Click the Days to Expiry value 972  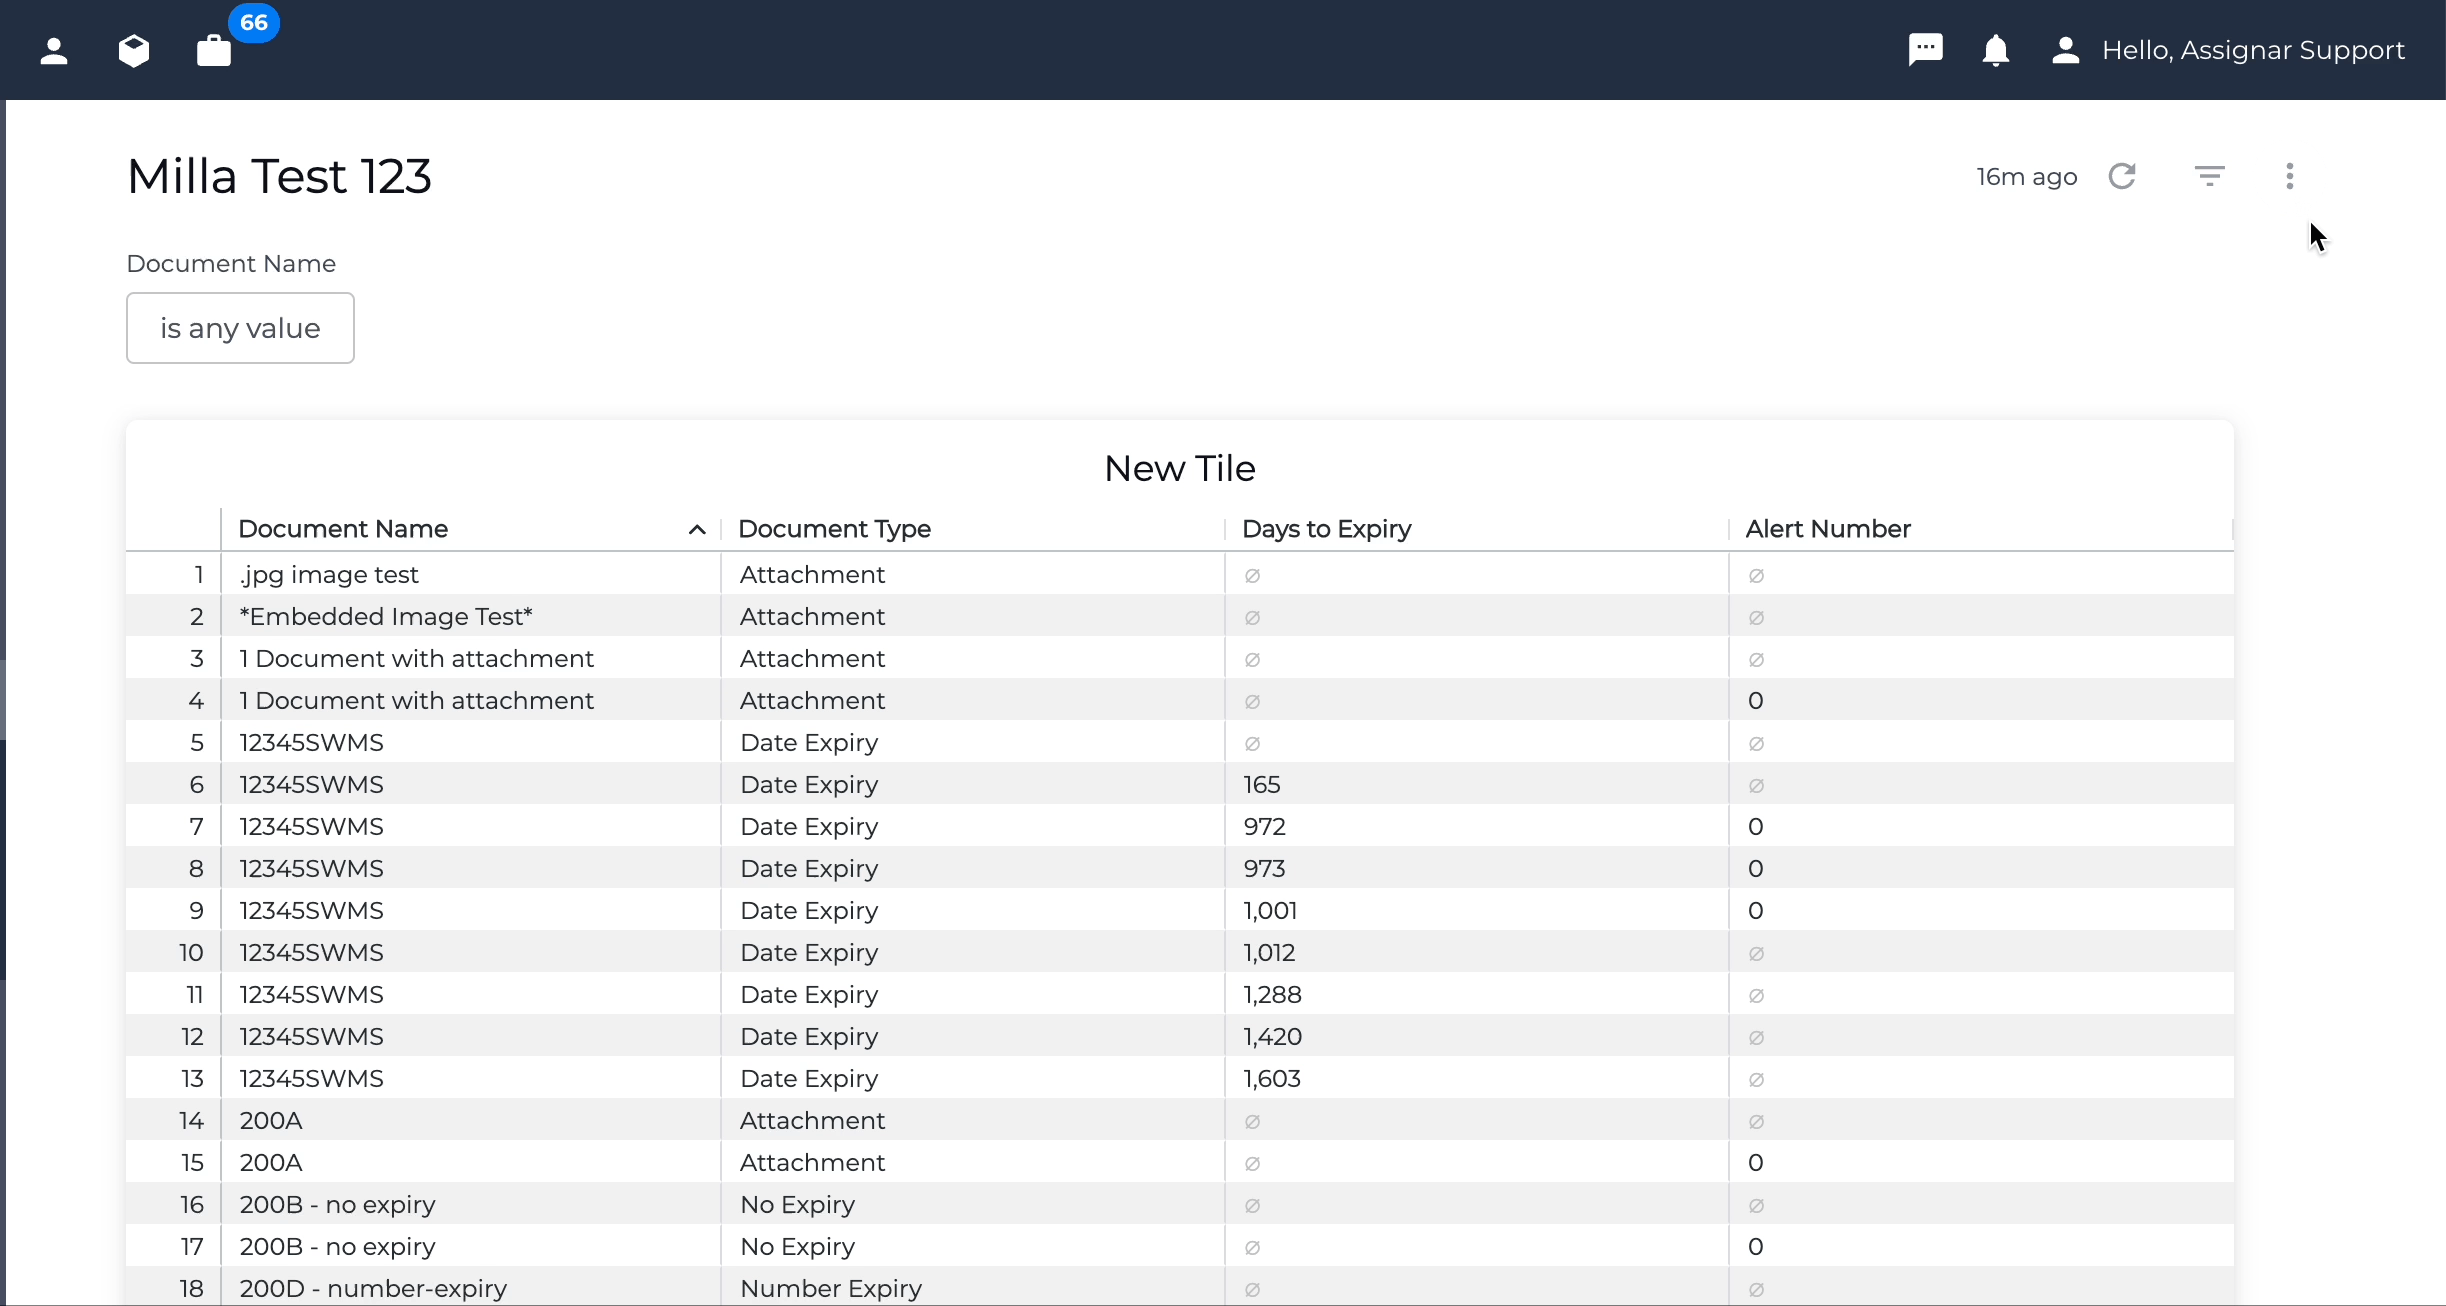(x=1264, y=826)
